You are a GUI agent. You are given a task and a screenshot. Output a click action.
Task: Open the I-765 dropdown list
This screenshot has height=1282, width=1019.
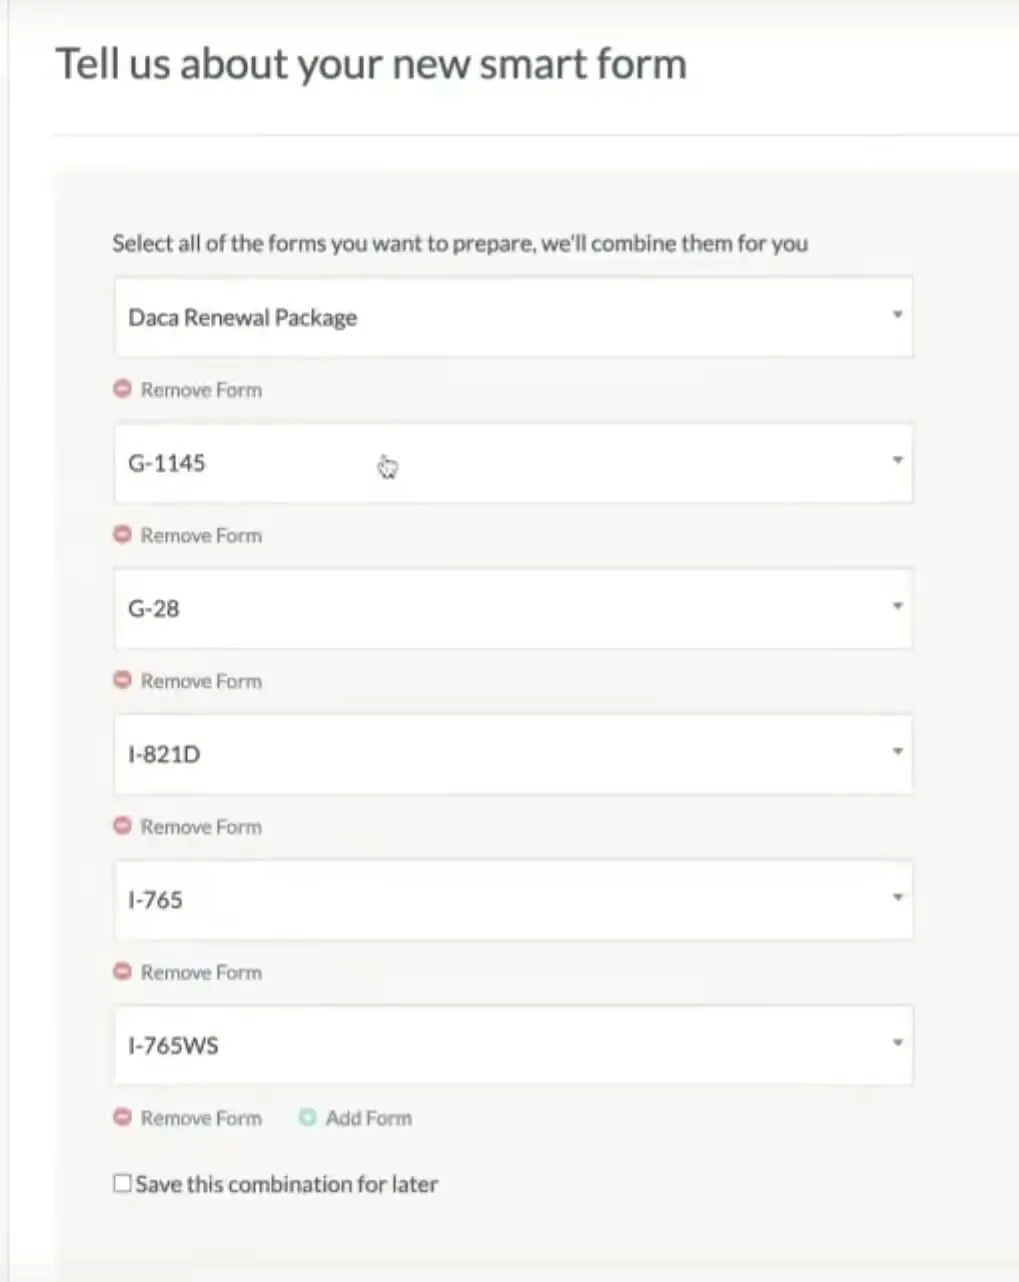click(x=897, y=899)
